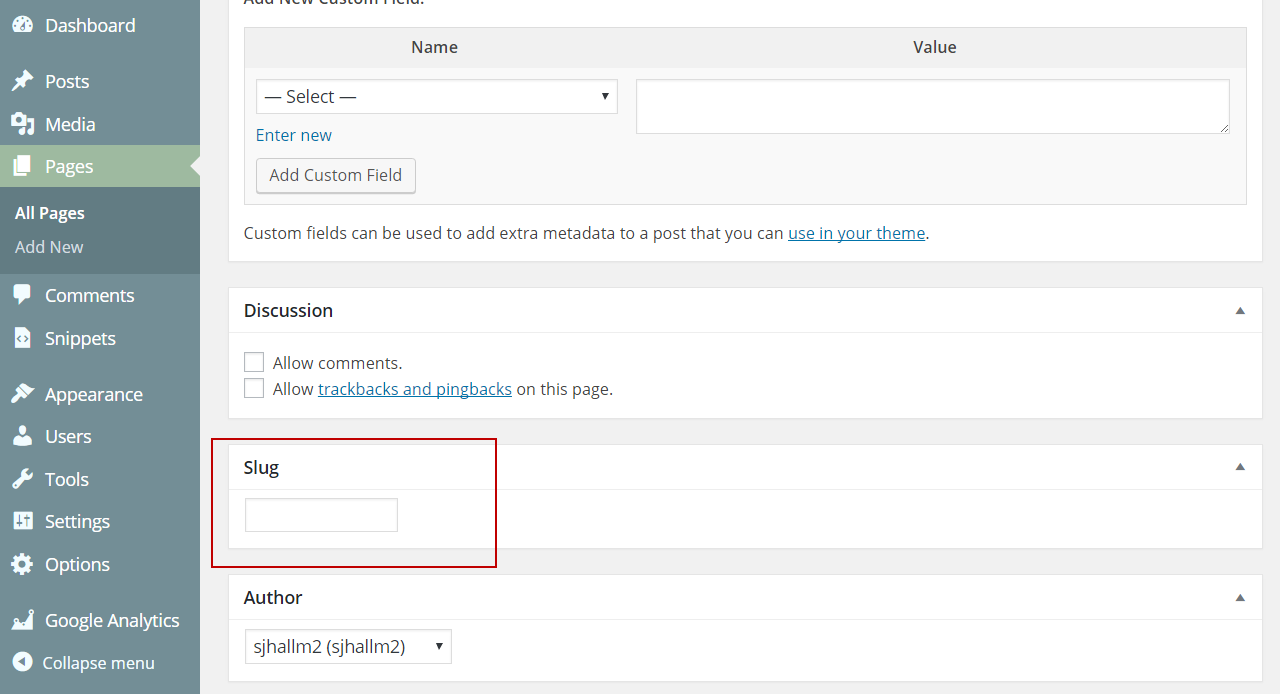1280x694 pixels.
Task: Click the Dashboard gauge icon
Action: click(x=22, y=25)
